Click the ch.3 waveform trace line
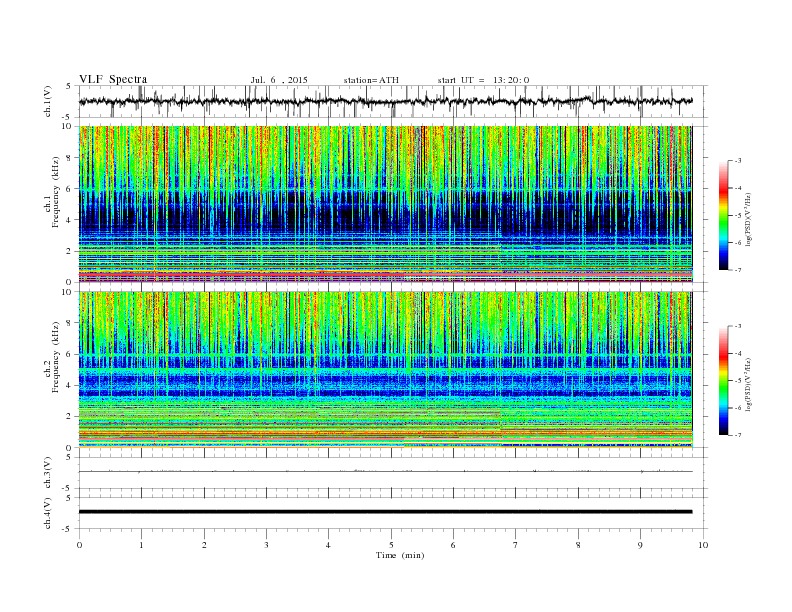This screenshot has width=792, height=612. point(385,472)
